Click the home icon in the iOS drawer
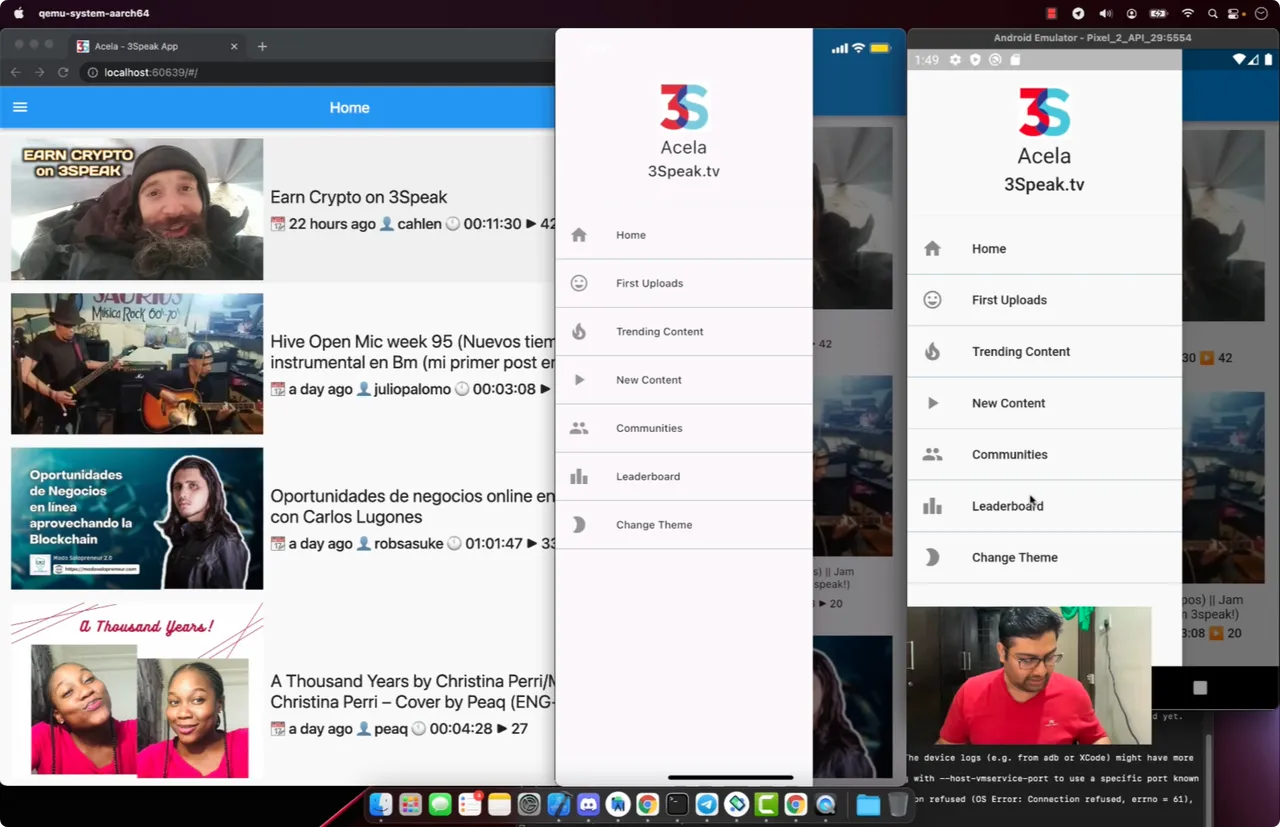Screen dimensions: 1280x827 tap(578, 235)
